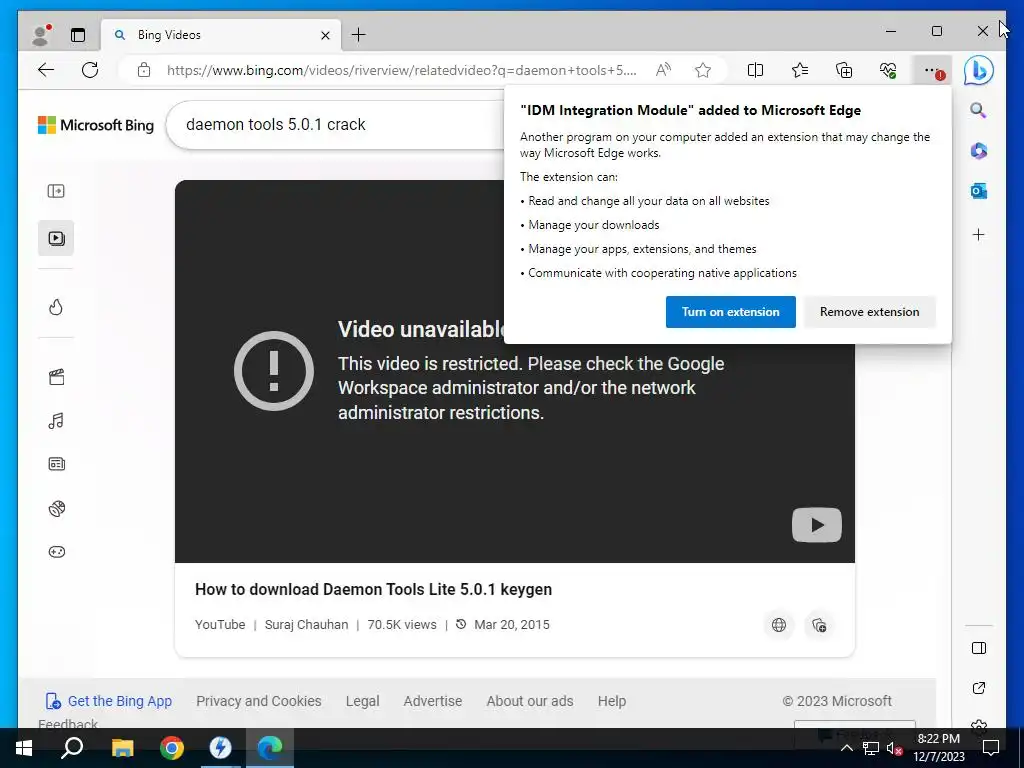The image size is (1024, 768).
Task: Open Help footer link
Action: tap(611, 701)
